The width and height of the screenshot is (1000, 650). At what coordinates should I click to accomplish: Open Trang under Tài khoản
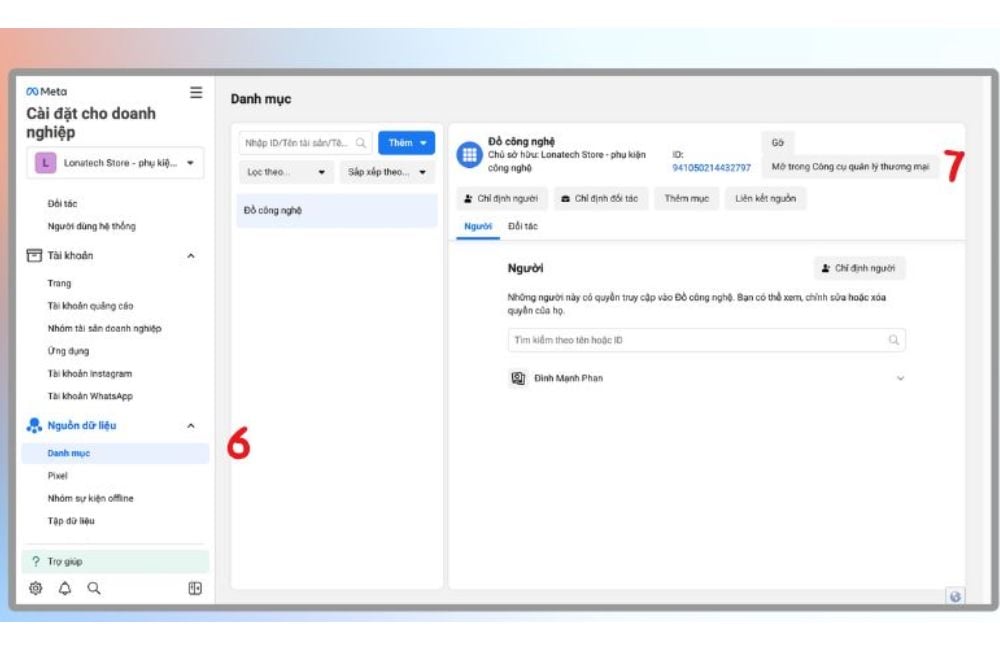pyautogui.click(x=59, y=283)
